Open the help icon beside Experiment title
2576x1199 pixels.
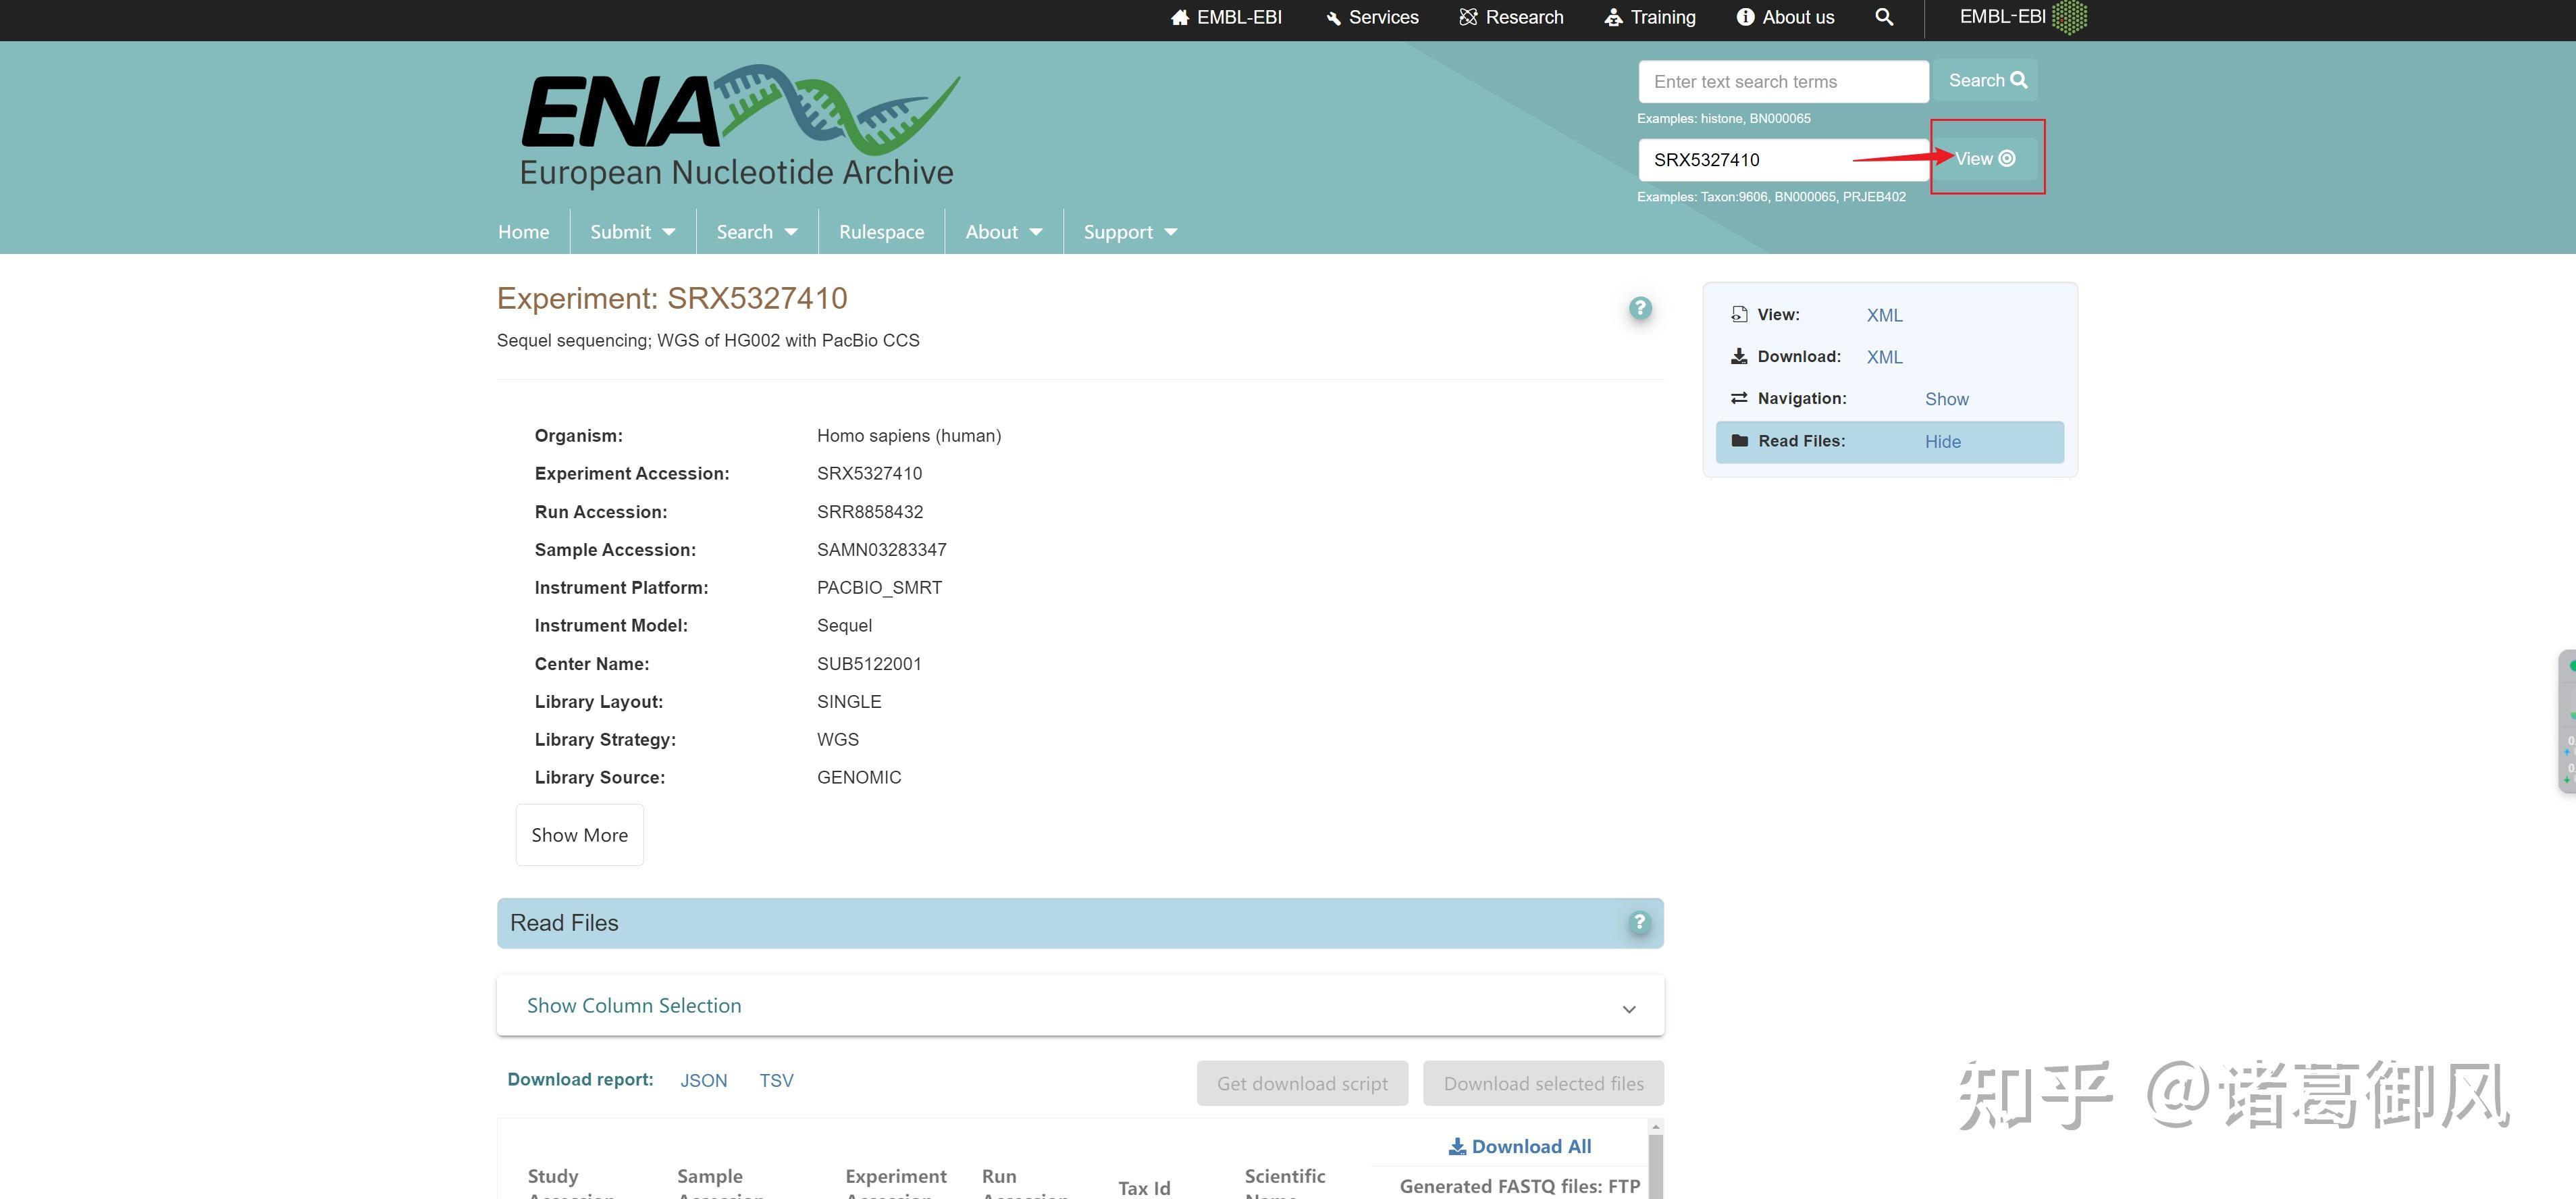click(x=1640, y=308)
